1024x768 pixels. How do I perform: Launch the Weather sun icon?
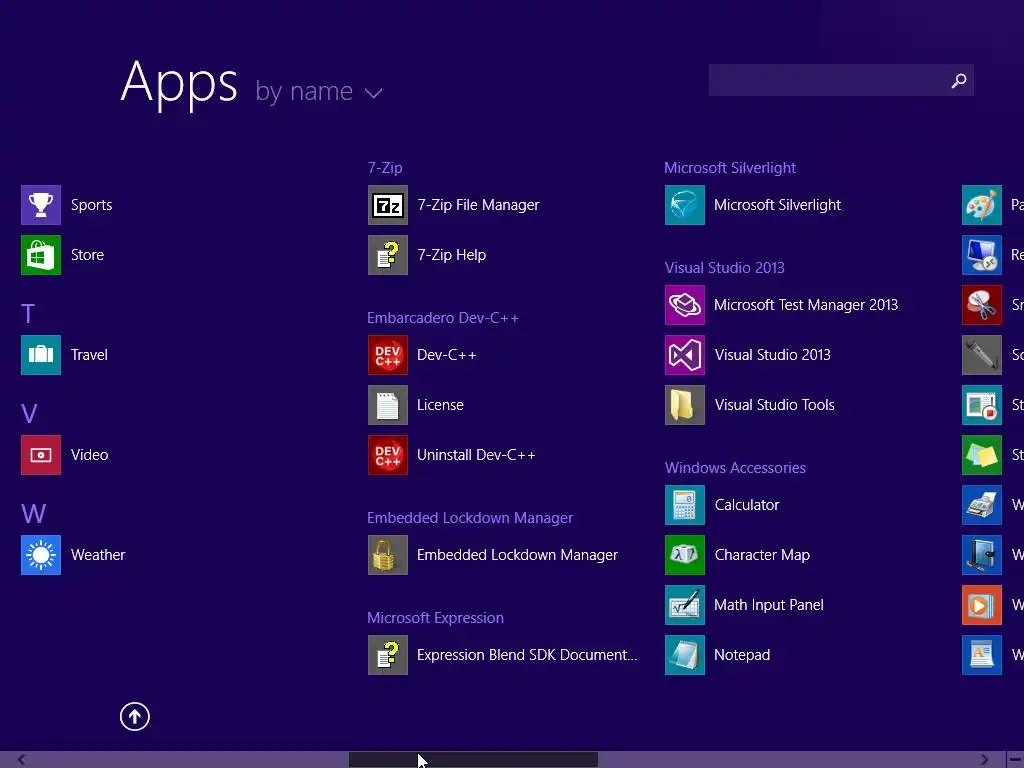pyautogui.click(x=40, y=554)
